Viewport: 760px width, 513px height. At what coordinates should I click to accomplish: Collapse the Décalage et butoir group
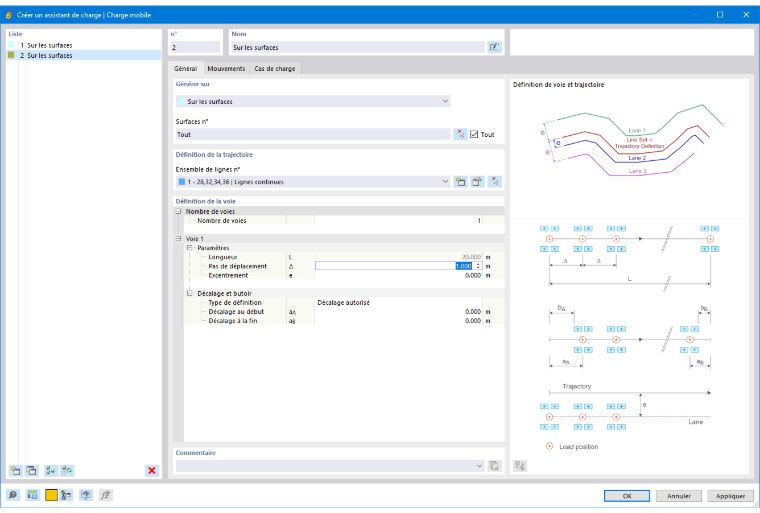pyautogui.click(x=190, y=293)
